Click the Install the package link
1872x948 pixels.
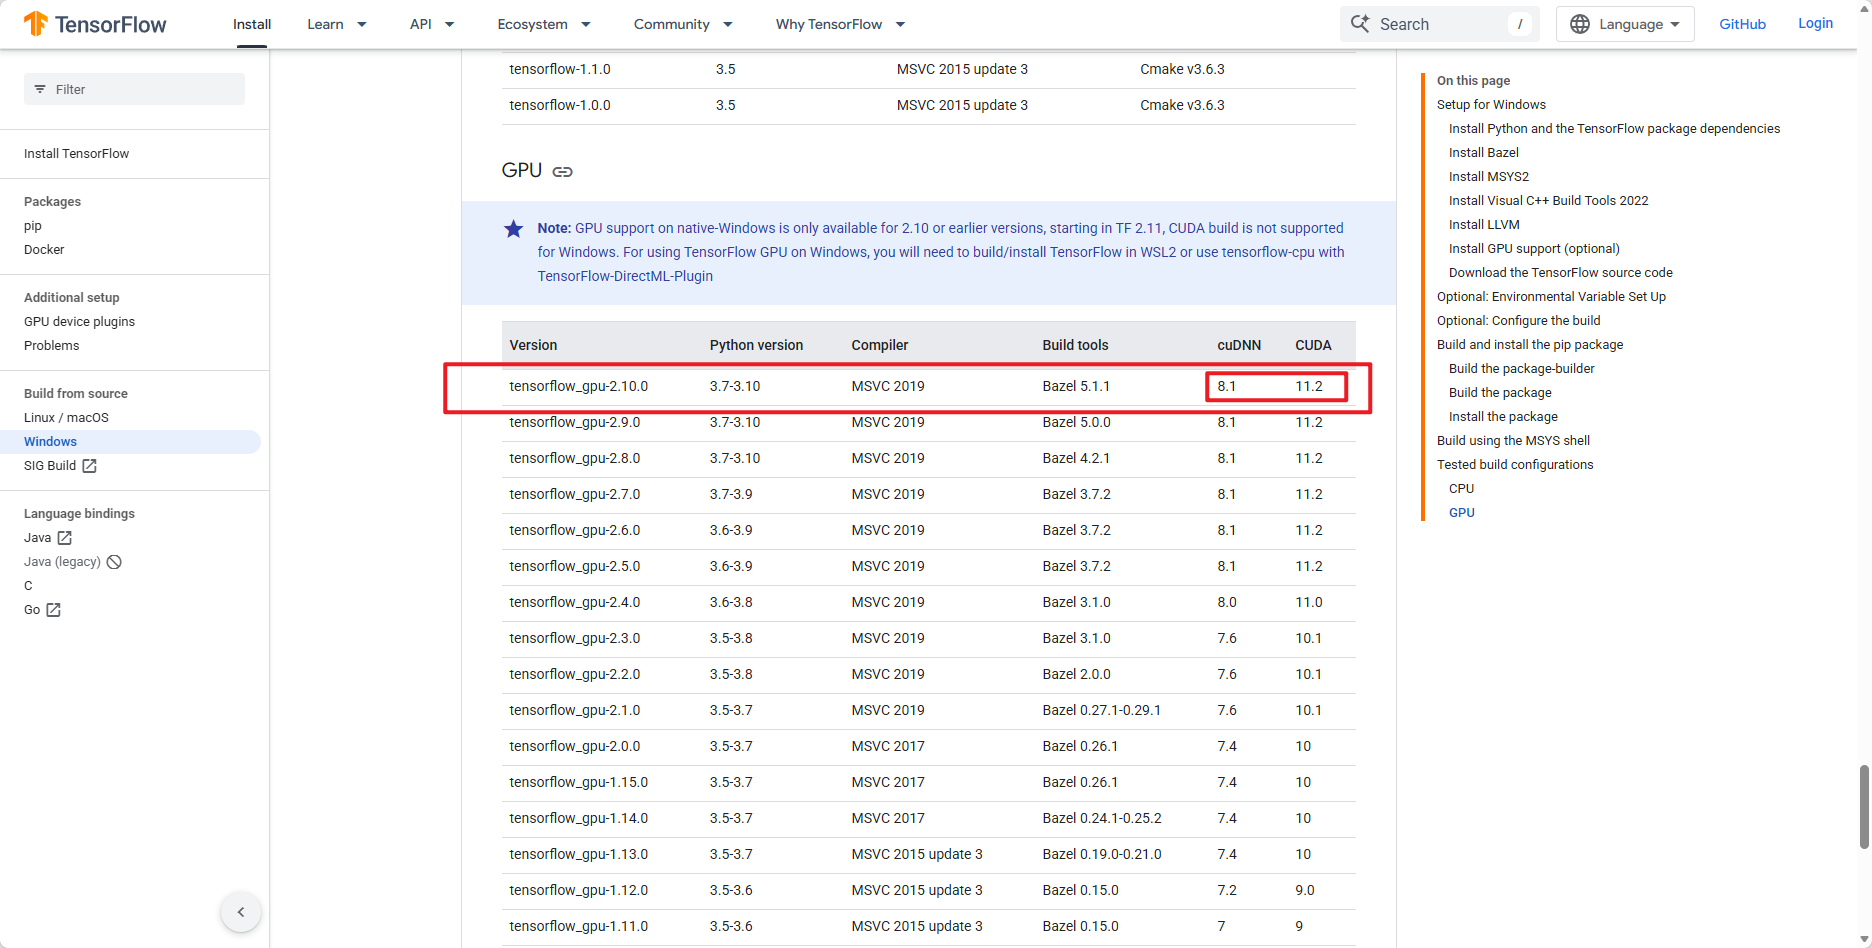coord(1503,417)
